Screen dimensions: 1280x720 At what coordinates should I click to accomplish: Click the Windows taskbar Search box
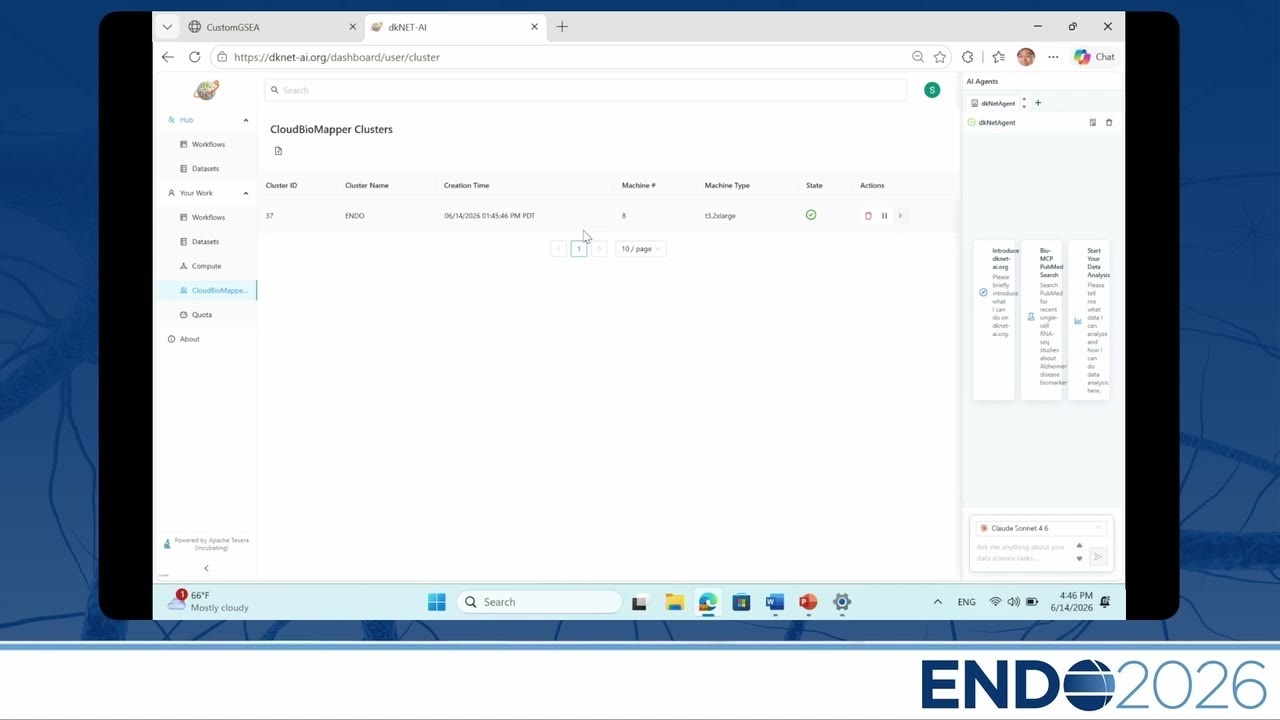click(x=540, y=602)
